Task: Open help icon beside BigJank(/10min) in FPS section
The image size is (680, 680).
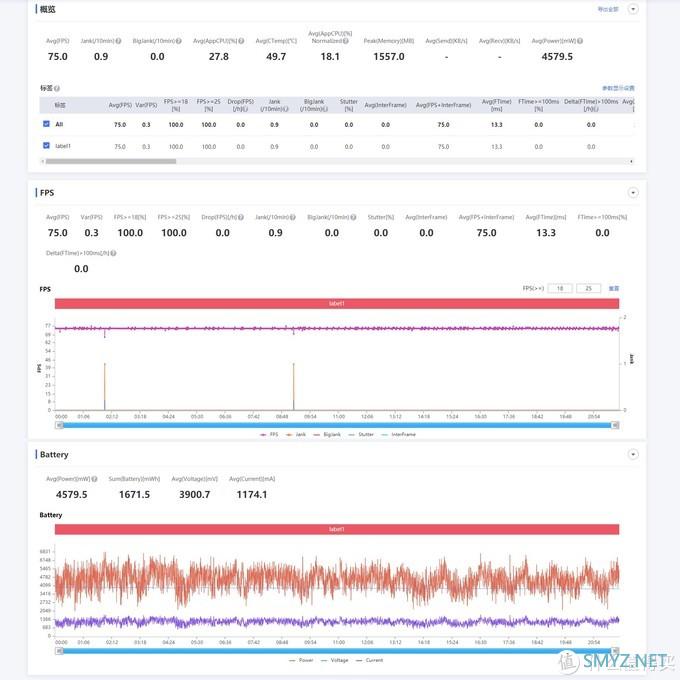Action: pos(353,217)
